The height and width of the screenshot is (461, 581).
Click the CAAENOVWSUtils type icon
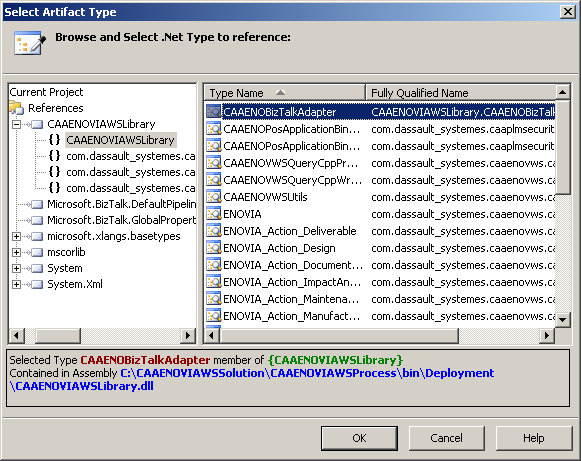click(x=214, y=197)
